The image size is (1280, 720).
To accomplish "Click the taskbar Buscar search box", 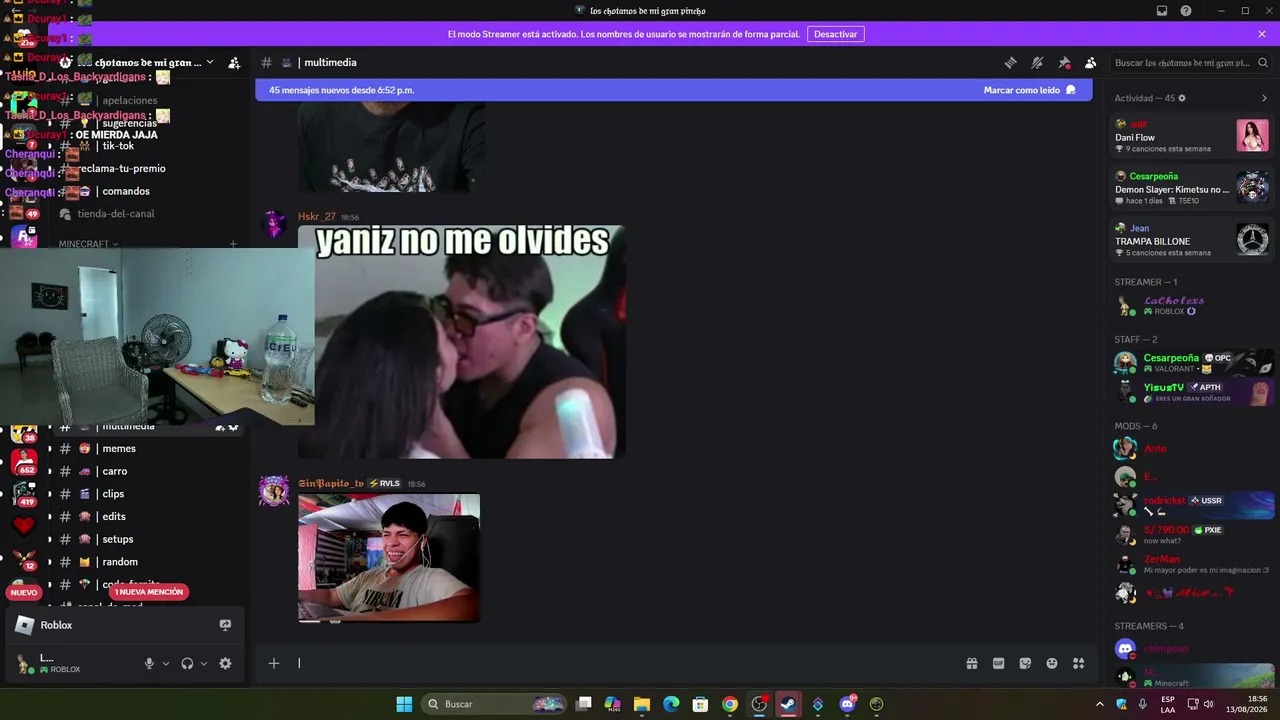I will pos(495,704).
